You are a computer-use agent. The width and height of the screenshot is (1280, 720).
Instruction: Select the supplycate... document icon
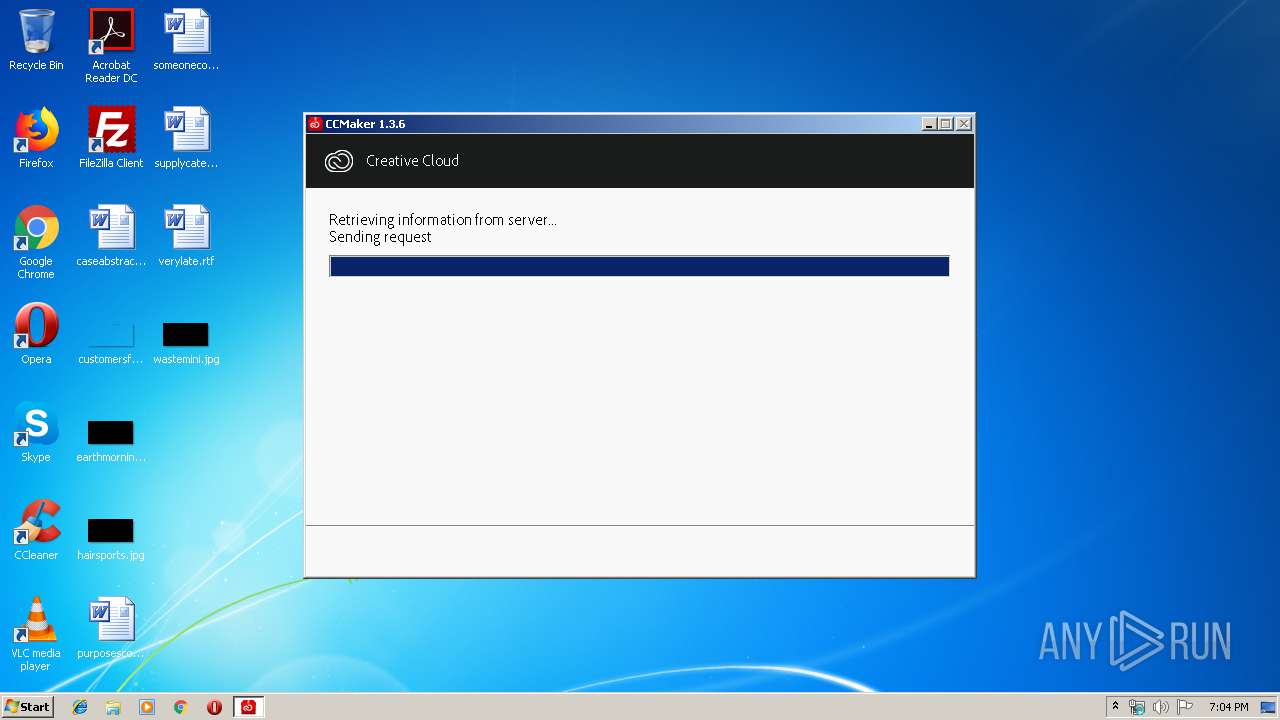pyautogui.click(x=186, y=138)
